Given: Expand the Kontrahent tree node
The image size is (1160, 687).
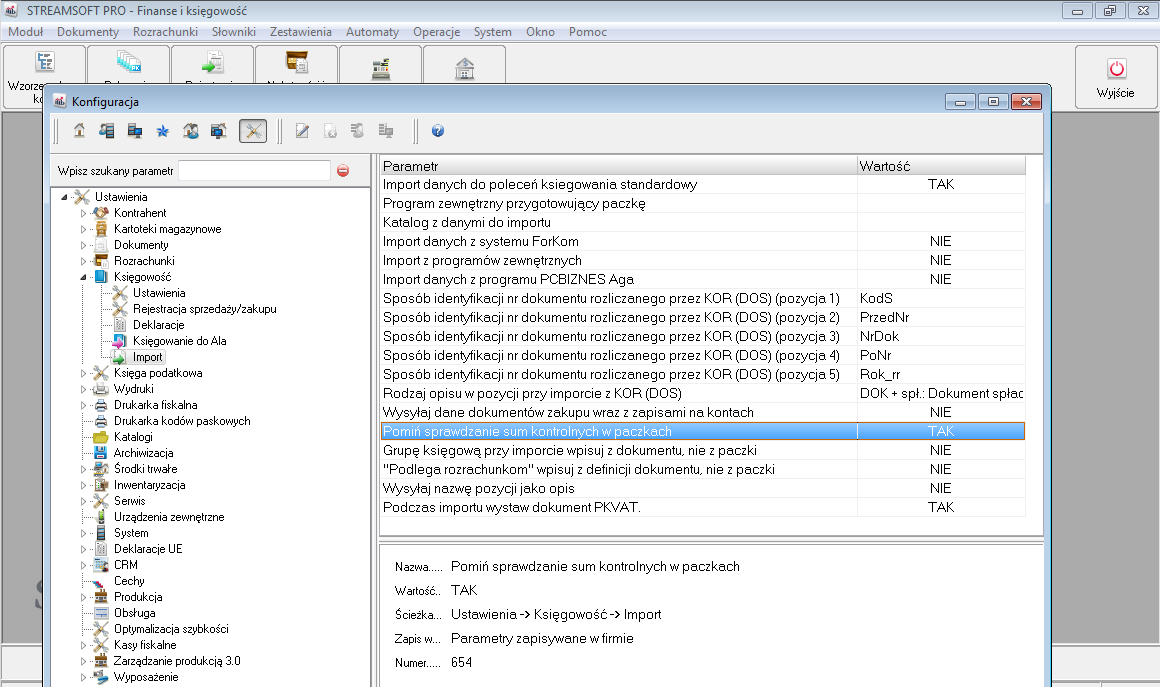Looking at the screenshot, I should [84, 213].
